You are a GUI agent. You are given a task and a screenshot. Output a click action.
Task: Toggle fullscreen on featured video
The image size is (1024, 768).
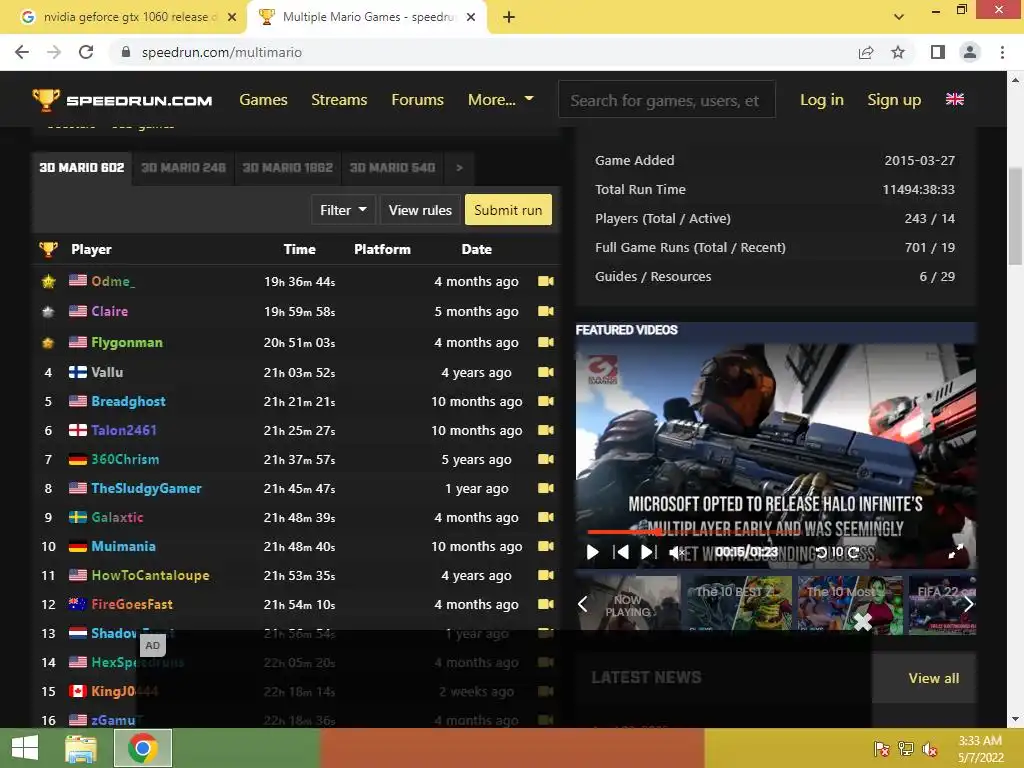(955, 552)
